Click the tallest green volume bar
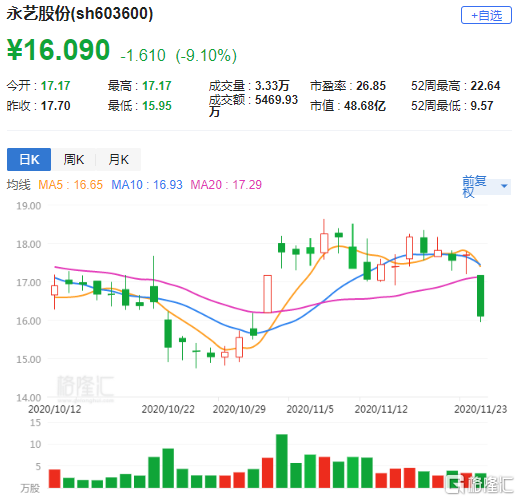 [282, 461]
